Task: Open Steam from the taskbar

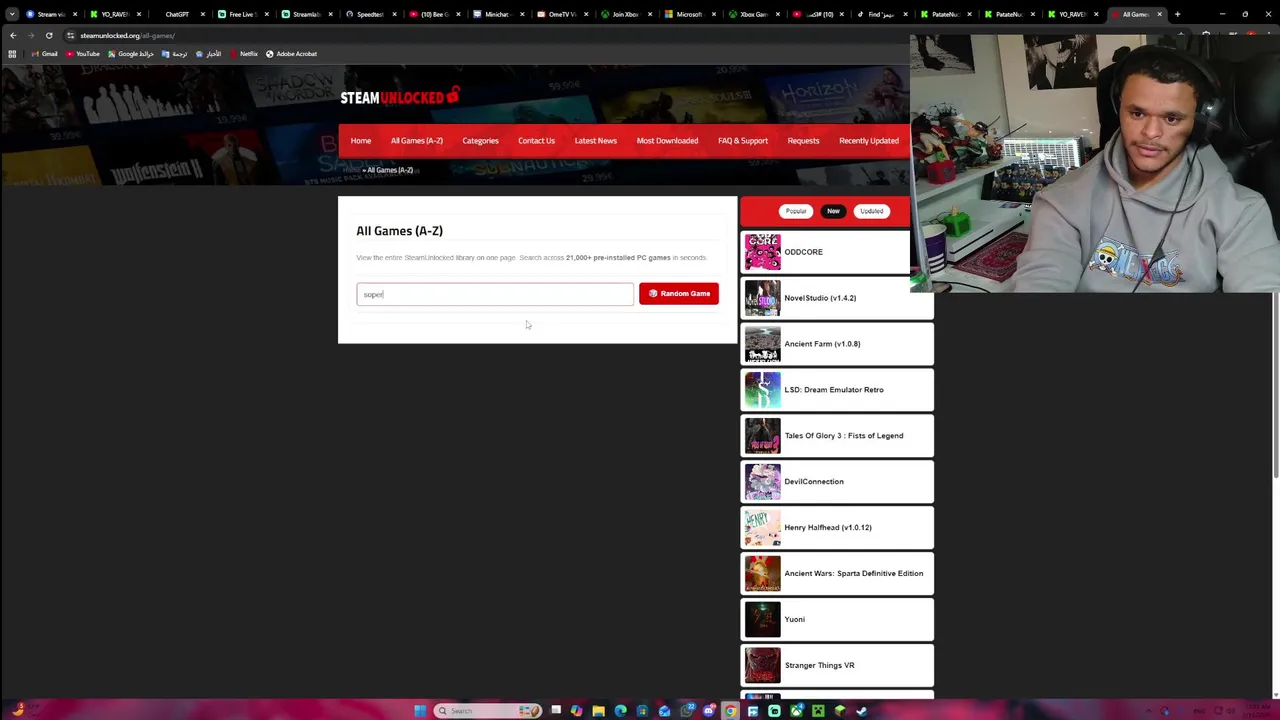Action: tap(863, 711)
